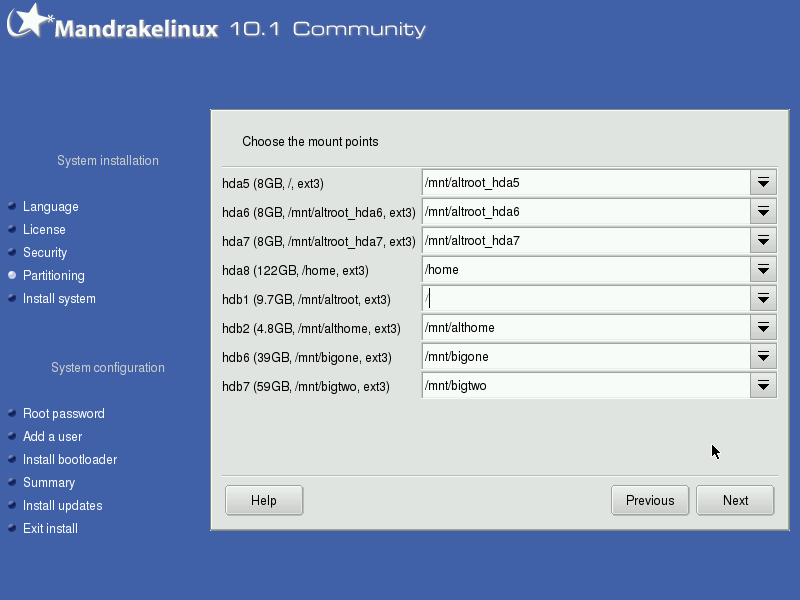
Task: Click the /mnt/althome mount point field
Action: click(x=586, y=328)
